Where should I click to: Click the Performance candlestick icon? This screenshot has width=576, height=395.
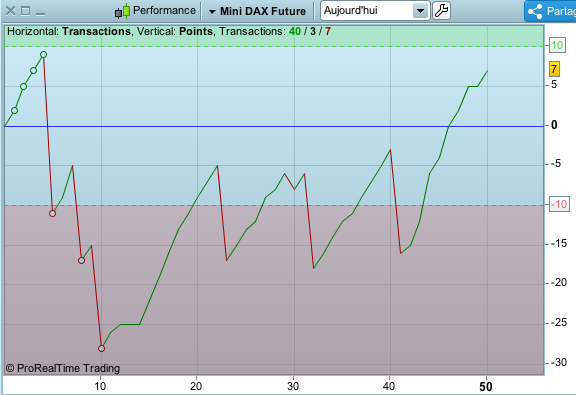[122, 11]
